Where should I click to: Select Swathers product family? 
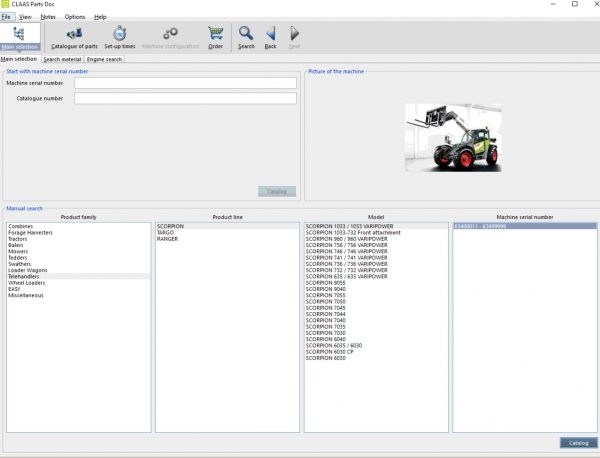click(x=78, y=264)
